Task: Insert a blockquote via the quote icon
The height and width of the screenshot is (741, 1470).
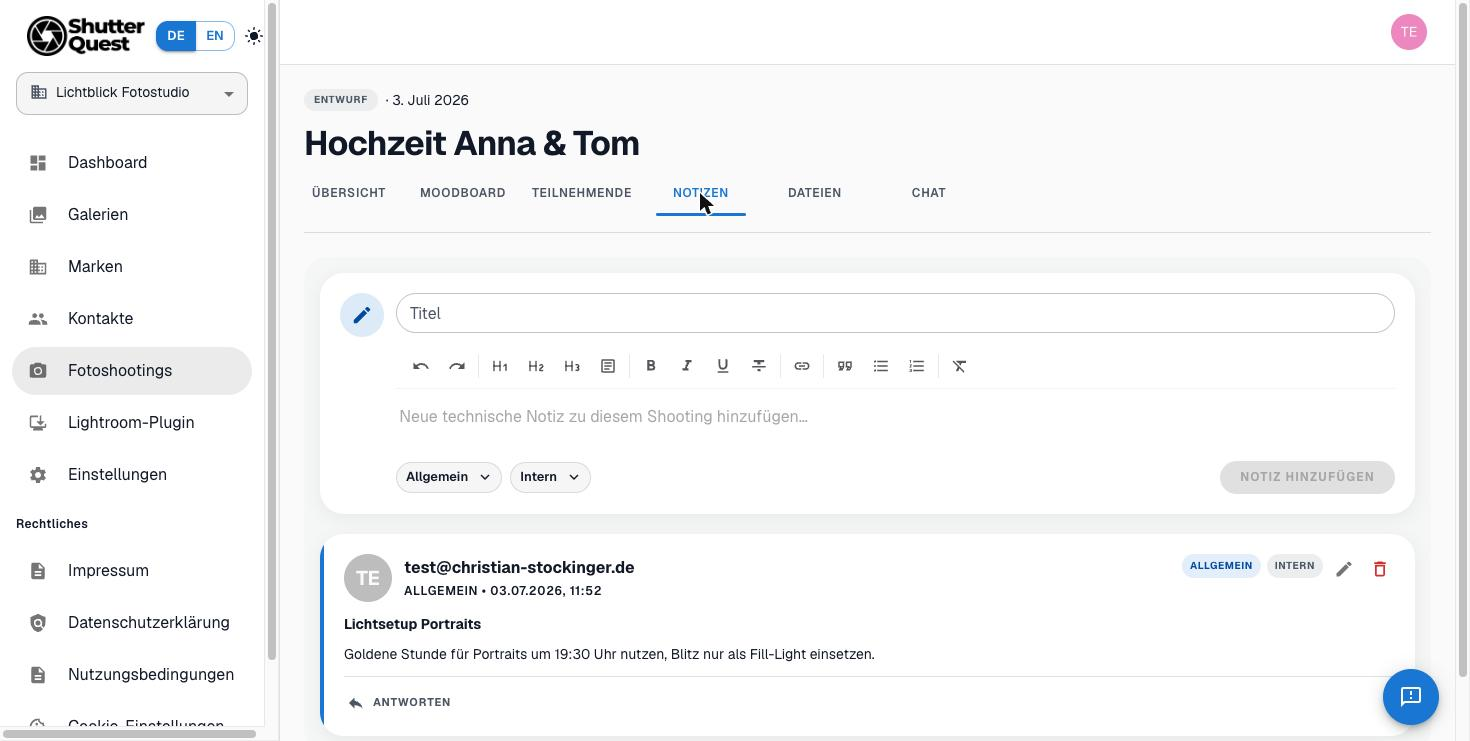Action: (x=845, y=366)
